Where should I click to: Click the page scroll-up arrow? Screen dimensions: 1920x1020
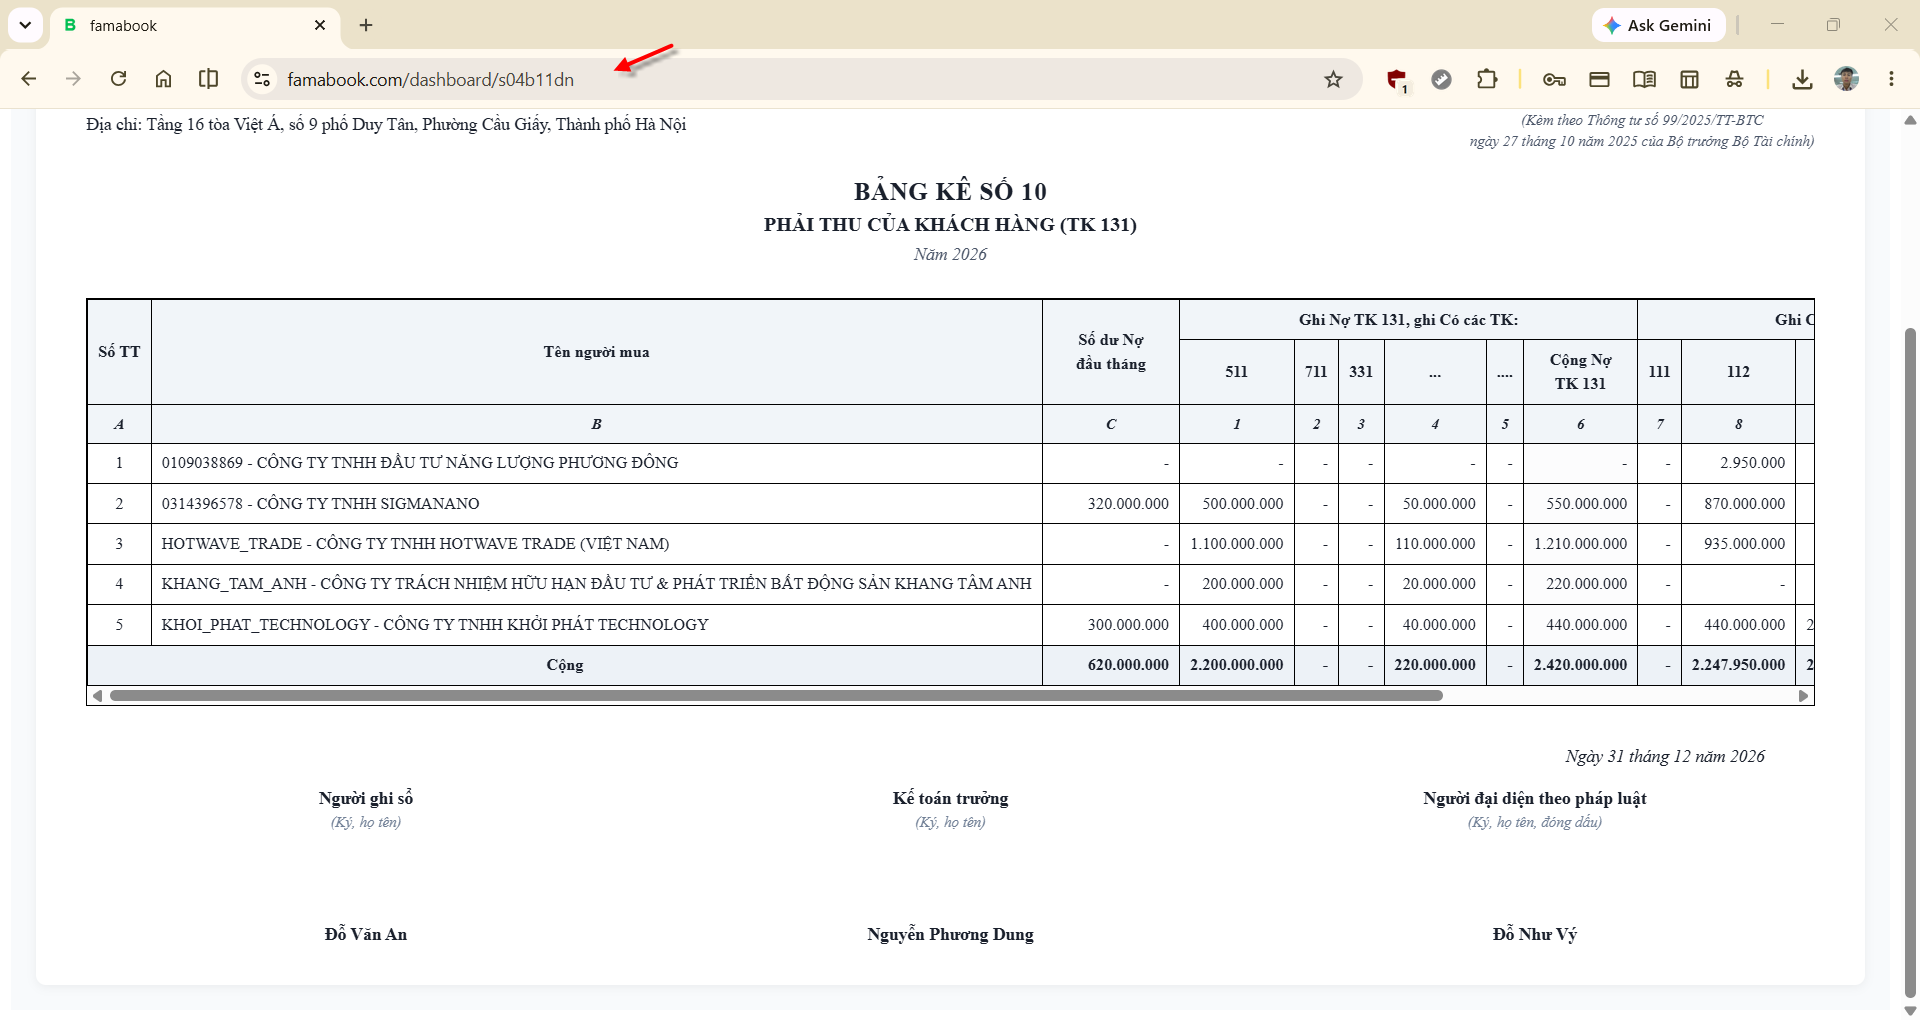(x=1910, y=120)
